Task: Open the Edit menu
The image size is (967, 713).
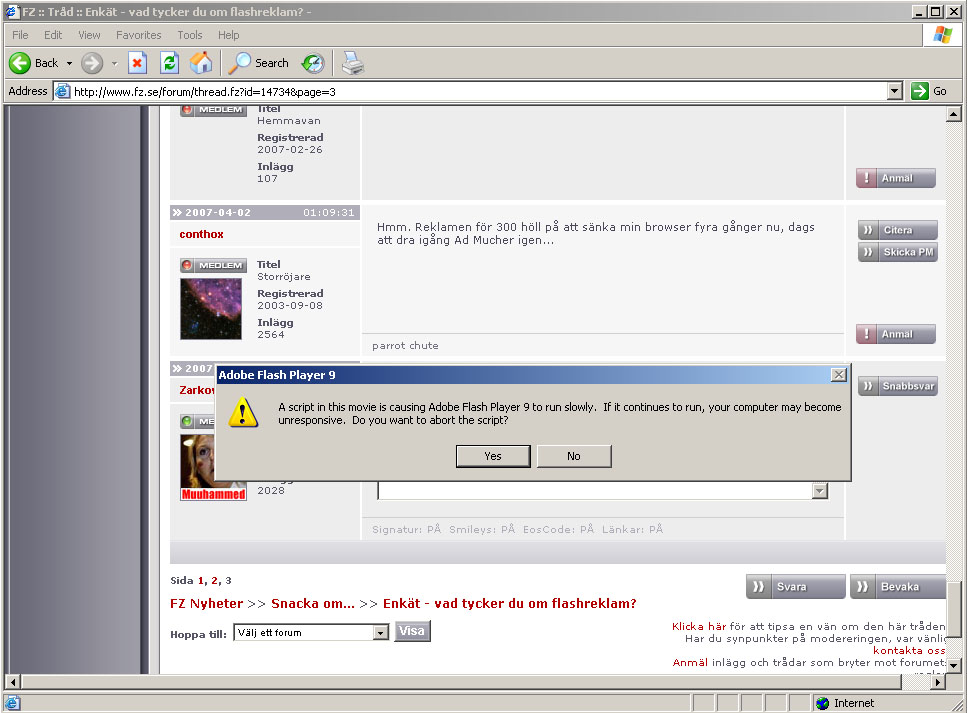Action: click(53, 35)
